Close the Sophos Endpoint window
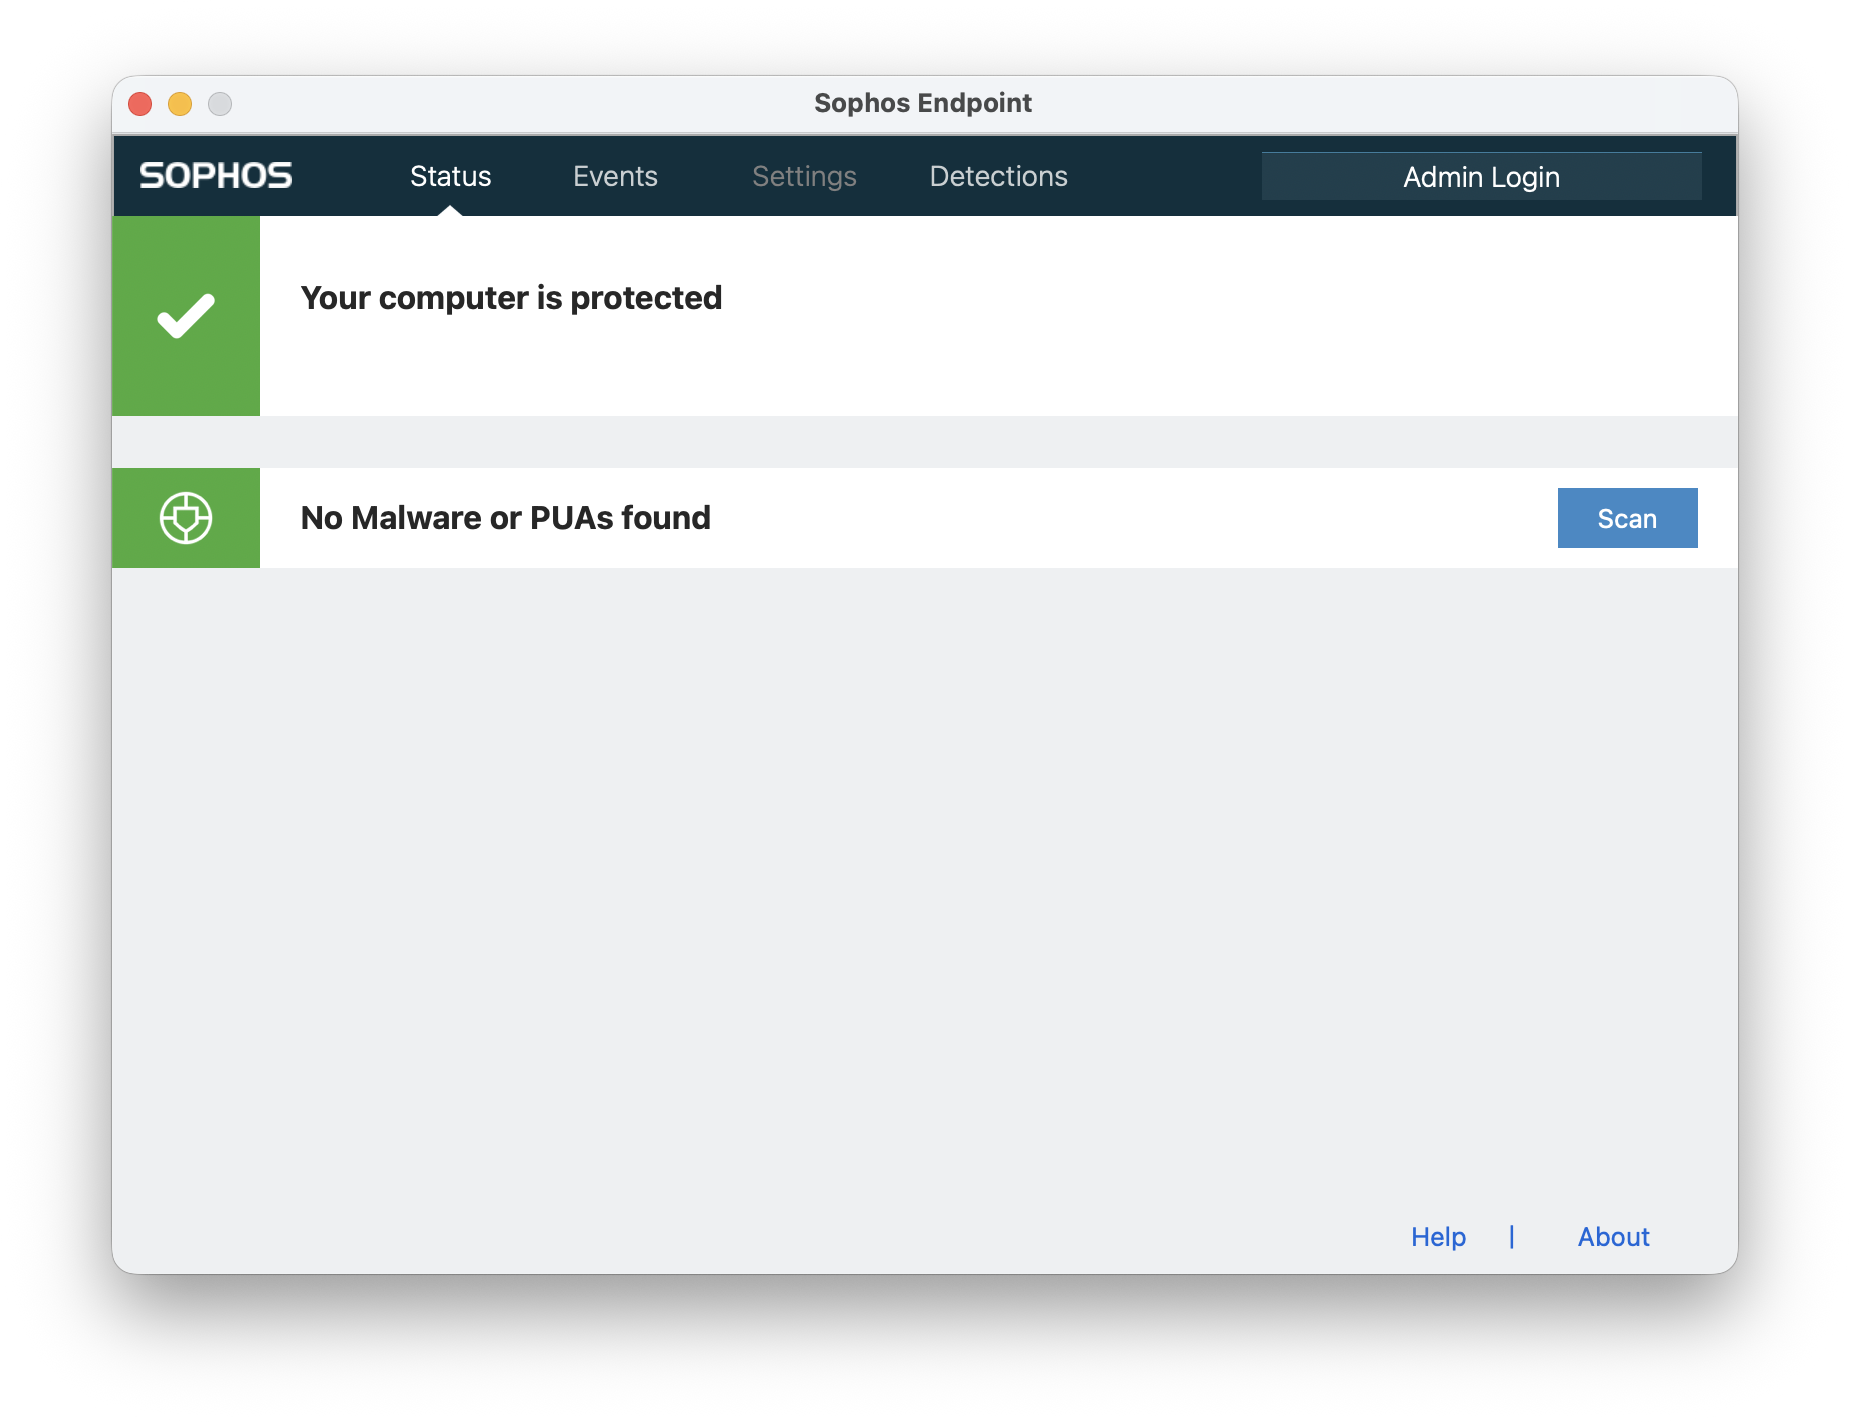This screenshot has height=1422, width=1850. click(x=140, y=104)
